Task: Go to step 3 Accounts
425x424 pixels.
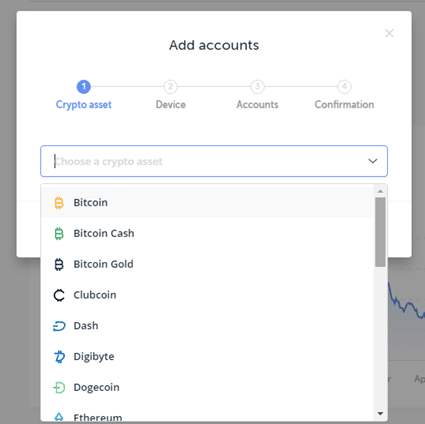Action: point(257,95)
